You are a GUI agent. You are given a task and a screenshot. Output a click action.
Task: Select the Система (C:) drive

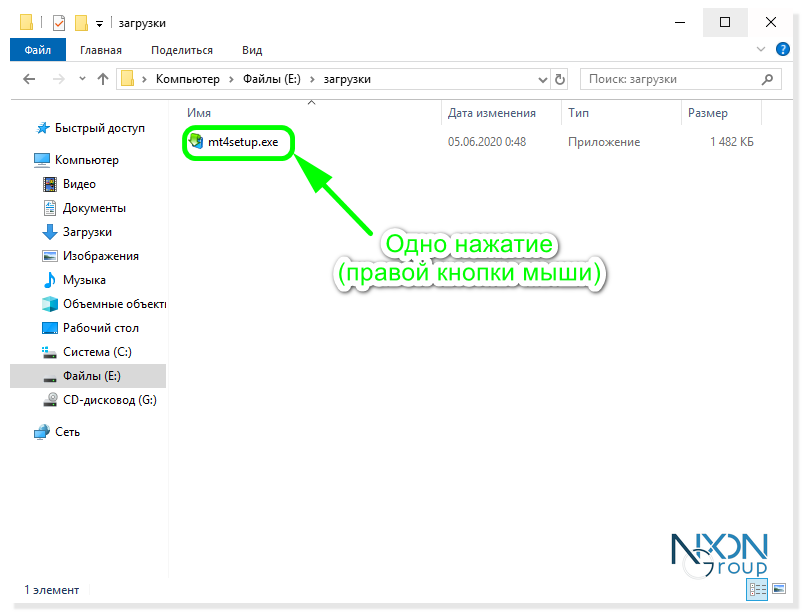[97, 352]
